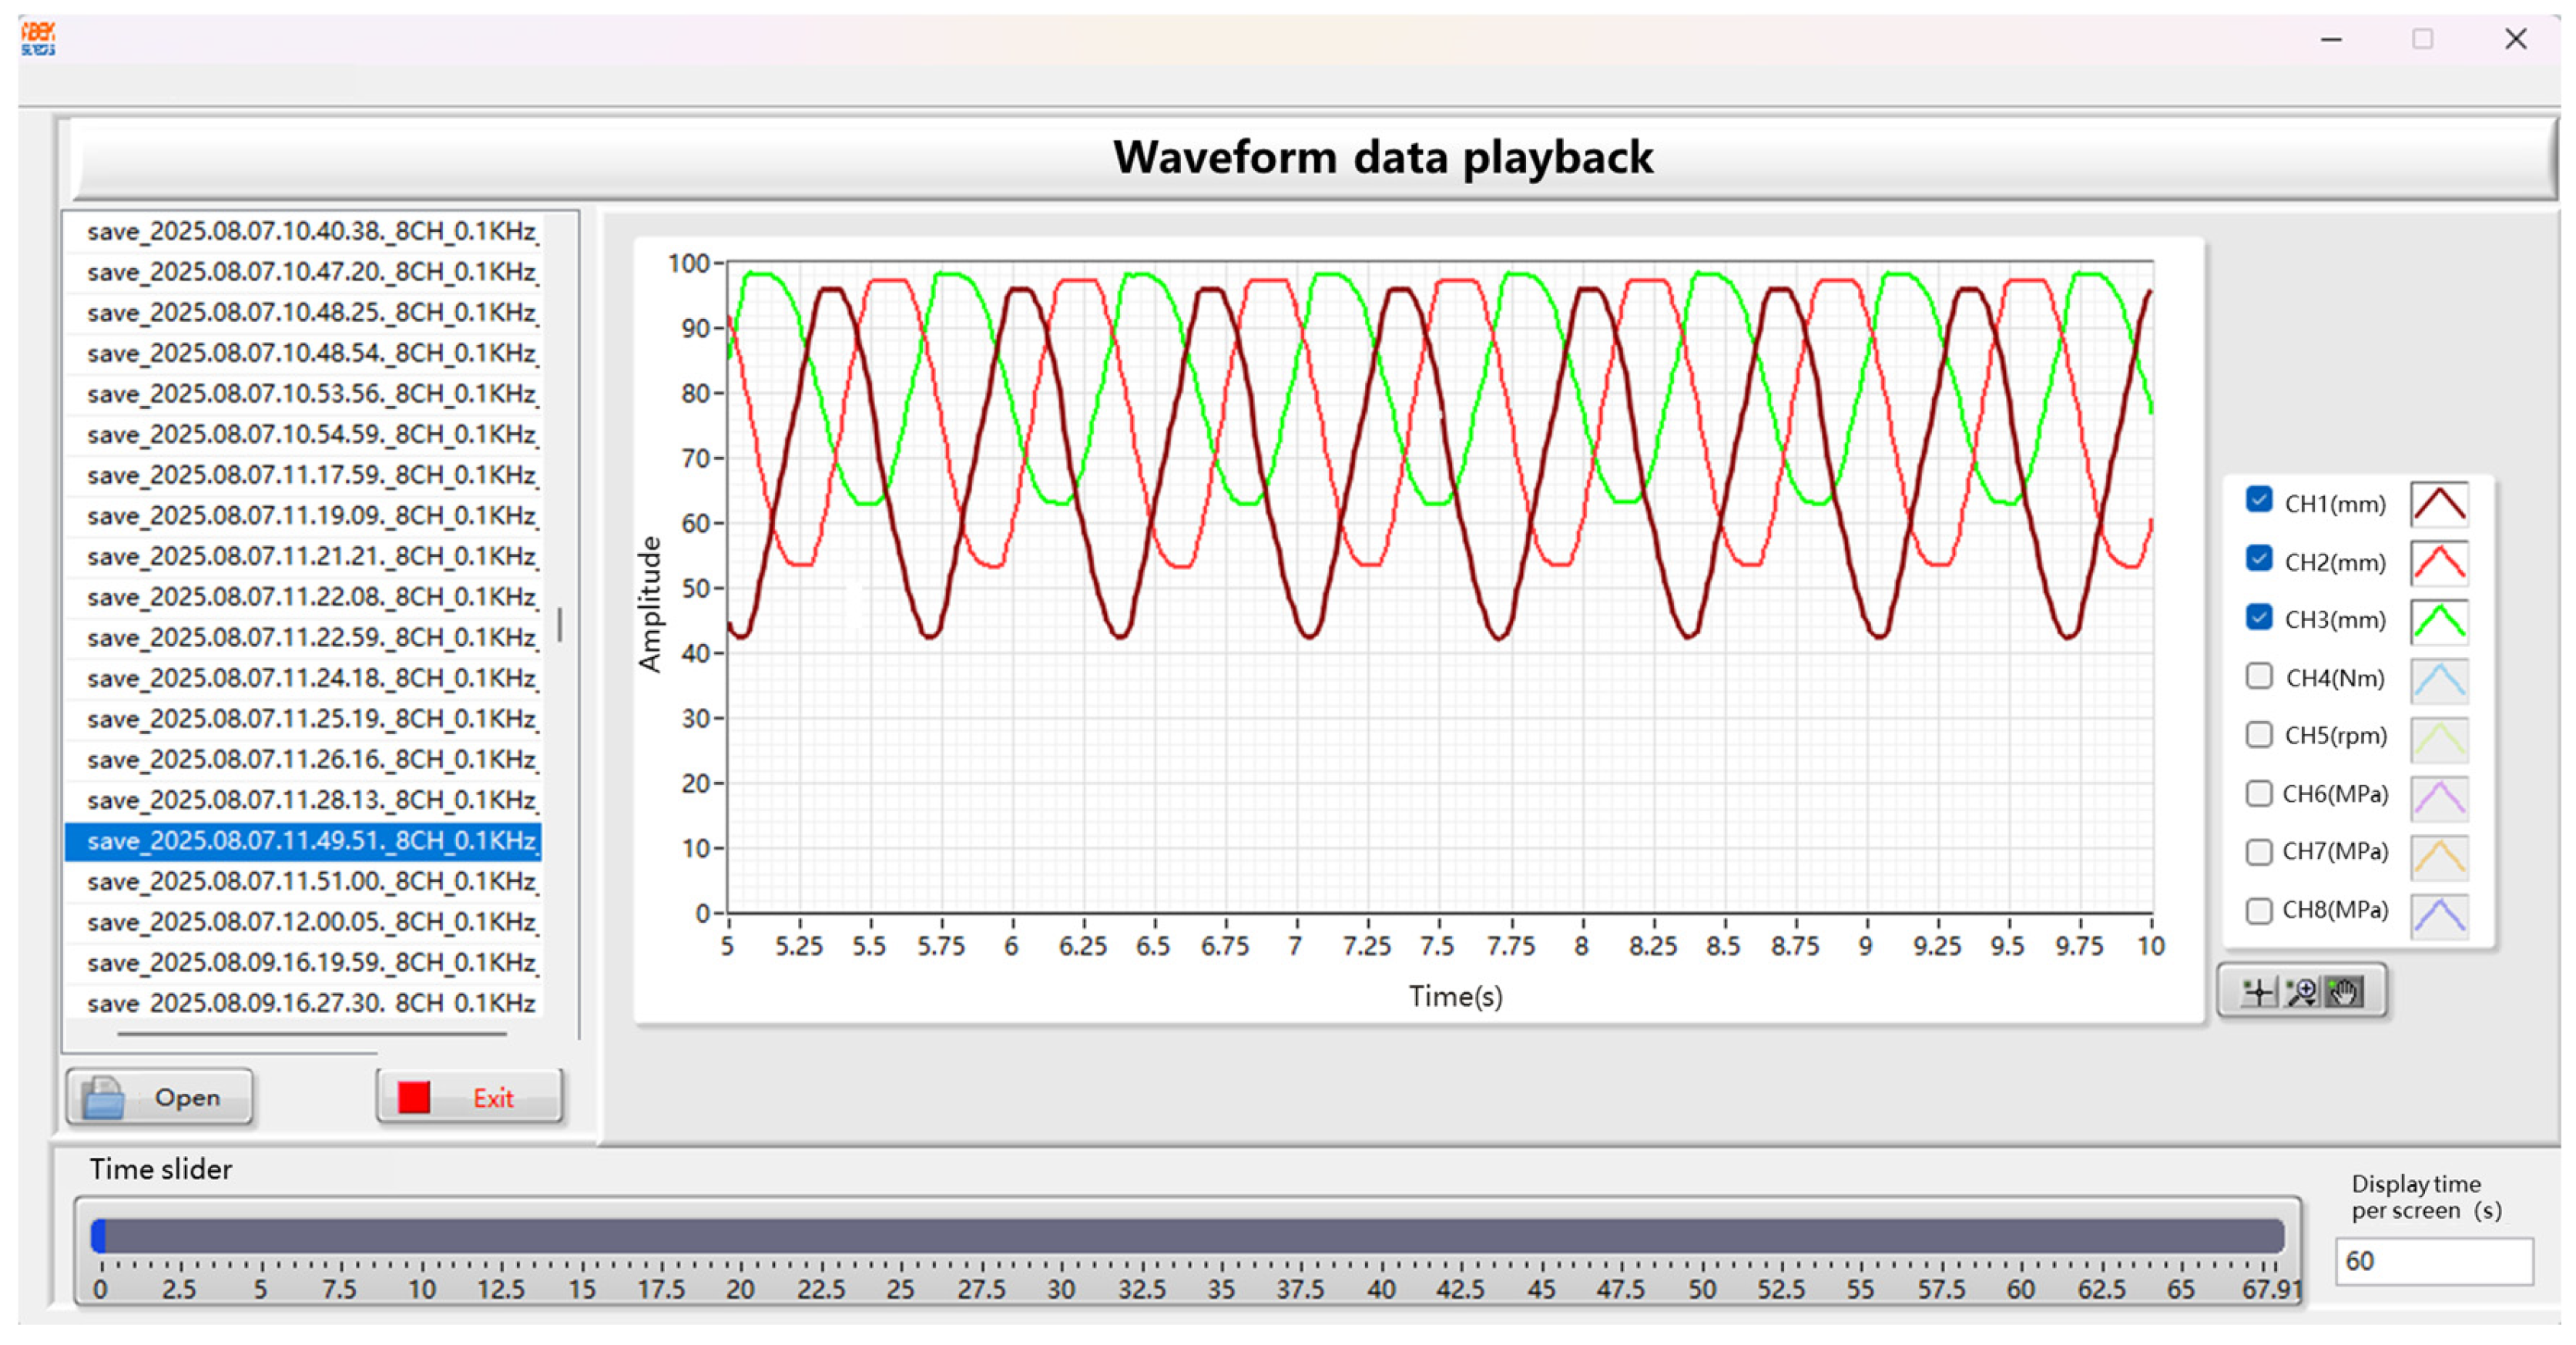The width and height of the screenshot is (2576, 1345).
Task: Click the CH7(MPa) orange plot line icon
Action: pos(2439,855)
